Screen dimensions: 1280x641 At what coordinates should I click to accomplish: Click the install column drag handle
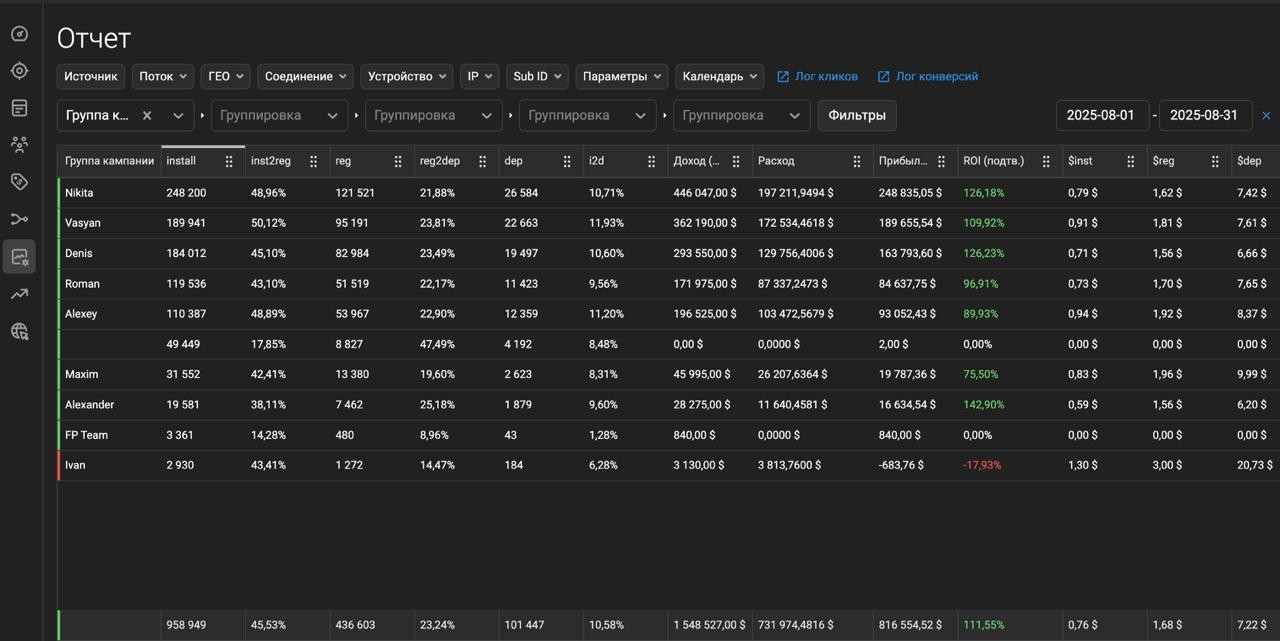point(229,161)
